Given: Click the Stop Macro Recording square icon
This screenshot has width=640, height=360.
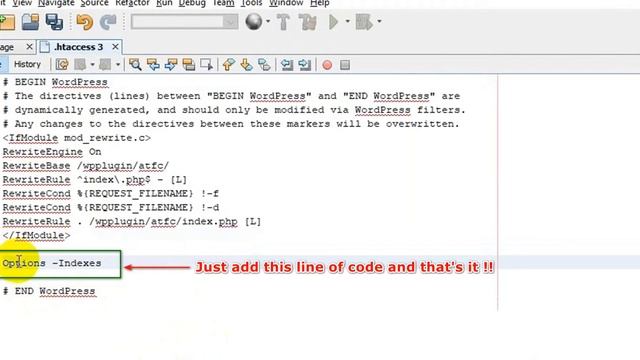Looking at the screenshot, I should [x=345, y=65].
